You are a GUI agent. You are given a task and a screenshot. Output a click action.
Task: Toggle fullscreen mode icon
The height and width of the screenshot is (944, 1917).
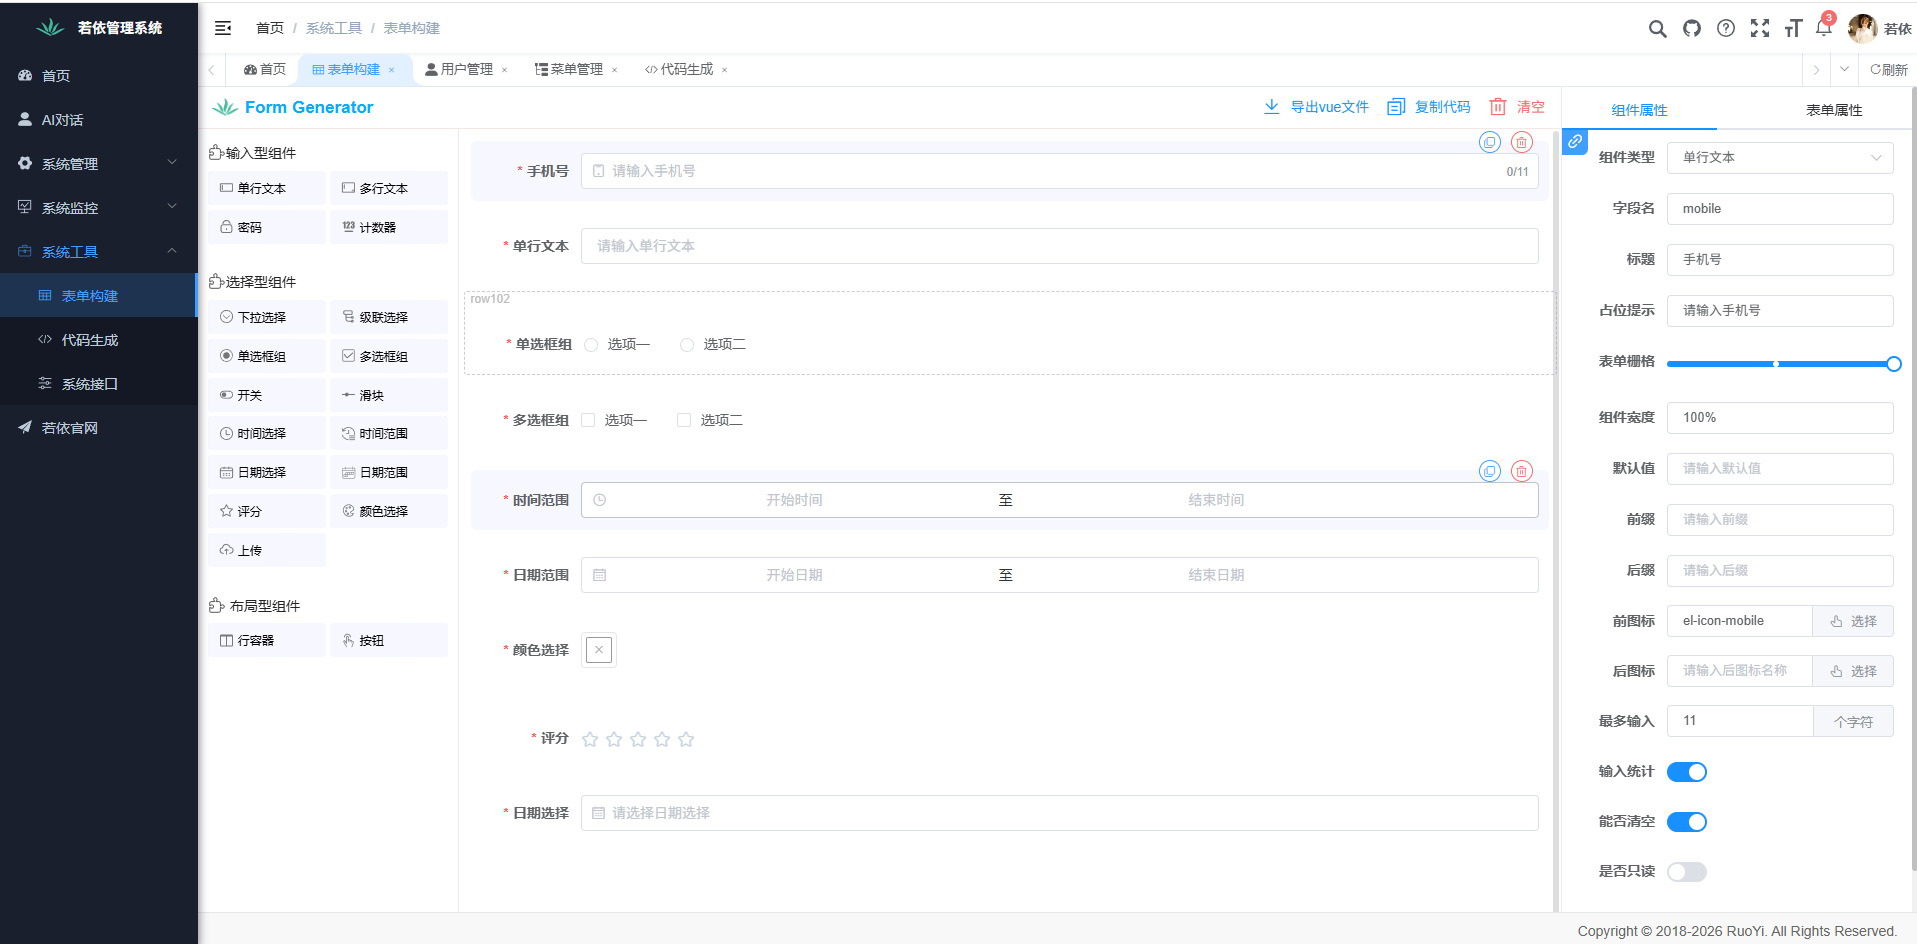(x=1760, y=28)
